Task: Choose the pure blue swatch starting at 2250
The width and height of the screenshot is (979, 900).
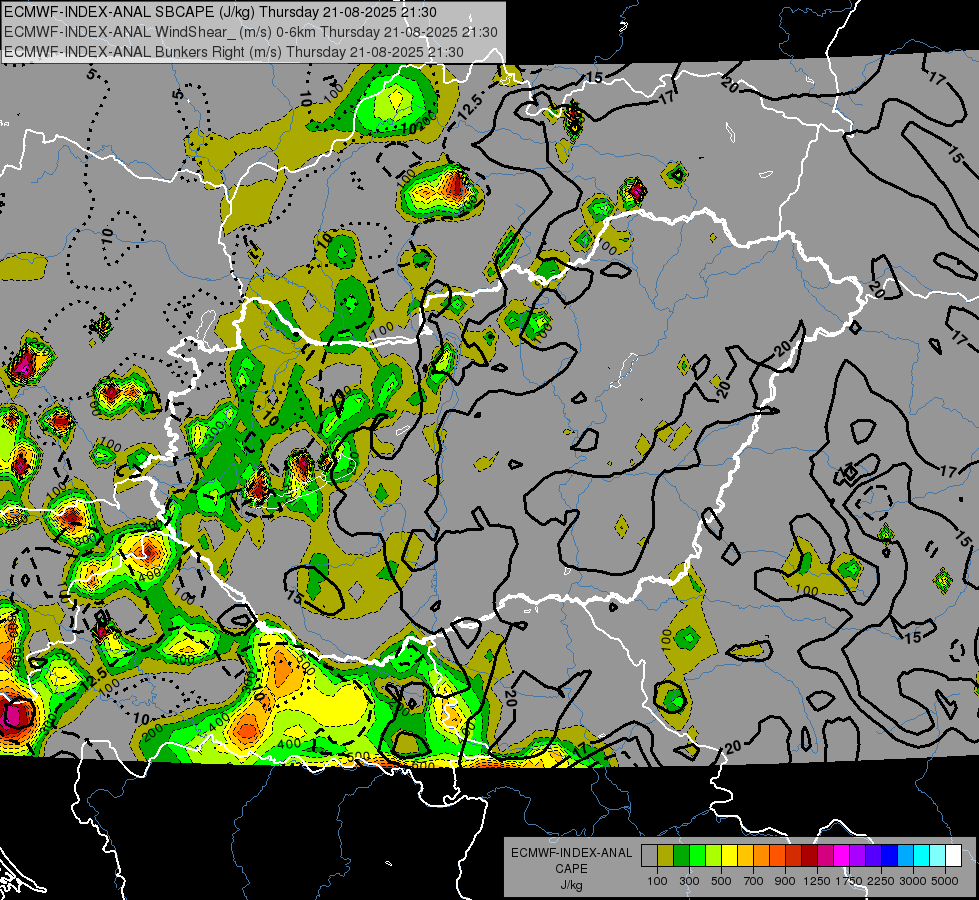Action: click(890, 856)
